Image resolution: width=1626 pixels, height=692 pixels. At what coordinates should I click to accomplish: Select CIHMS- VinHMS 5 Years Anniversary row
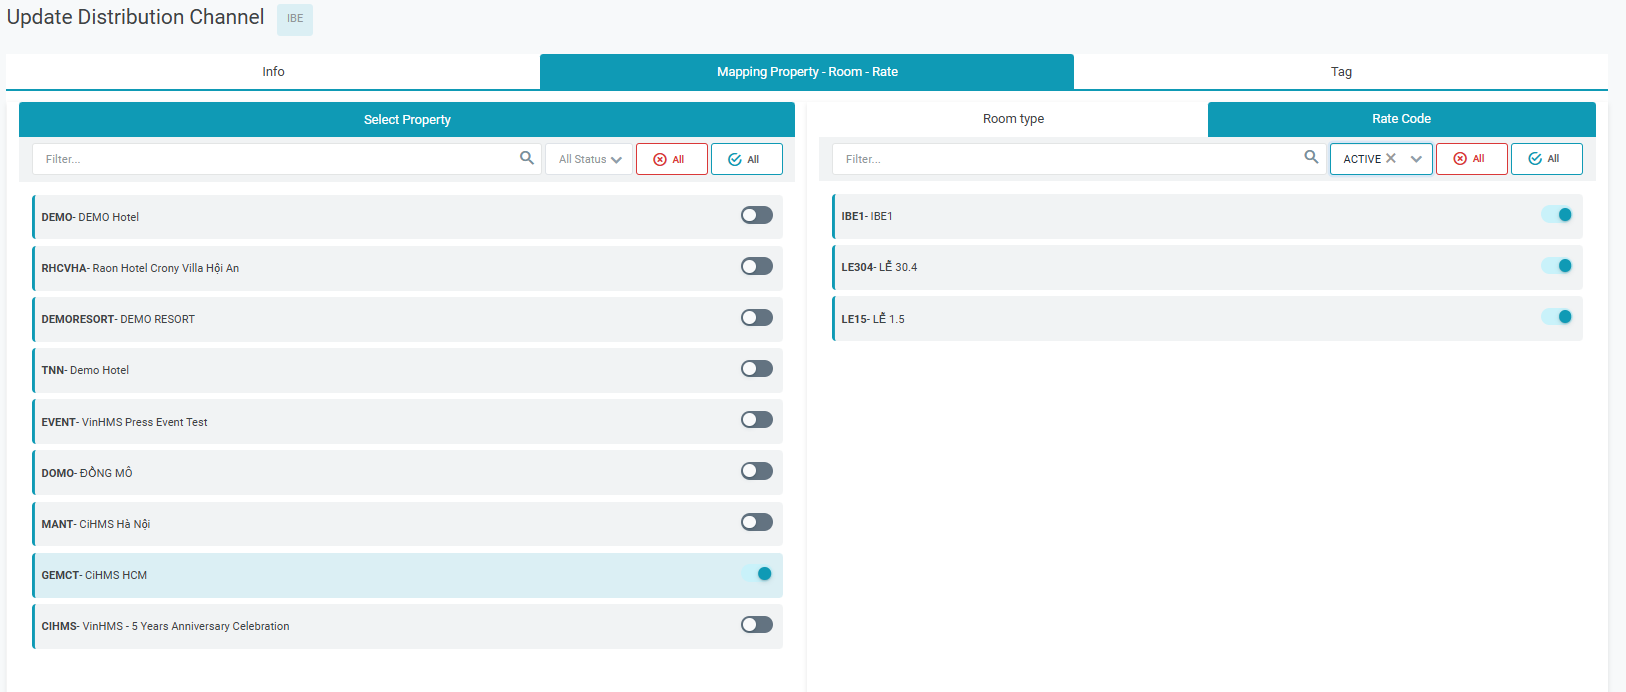tap(407, 626)
